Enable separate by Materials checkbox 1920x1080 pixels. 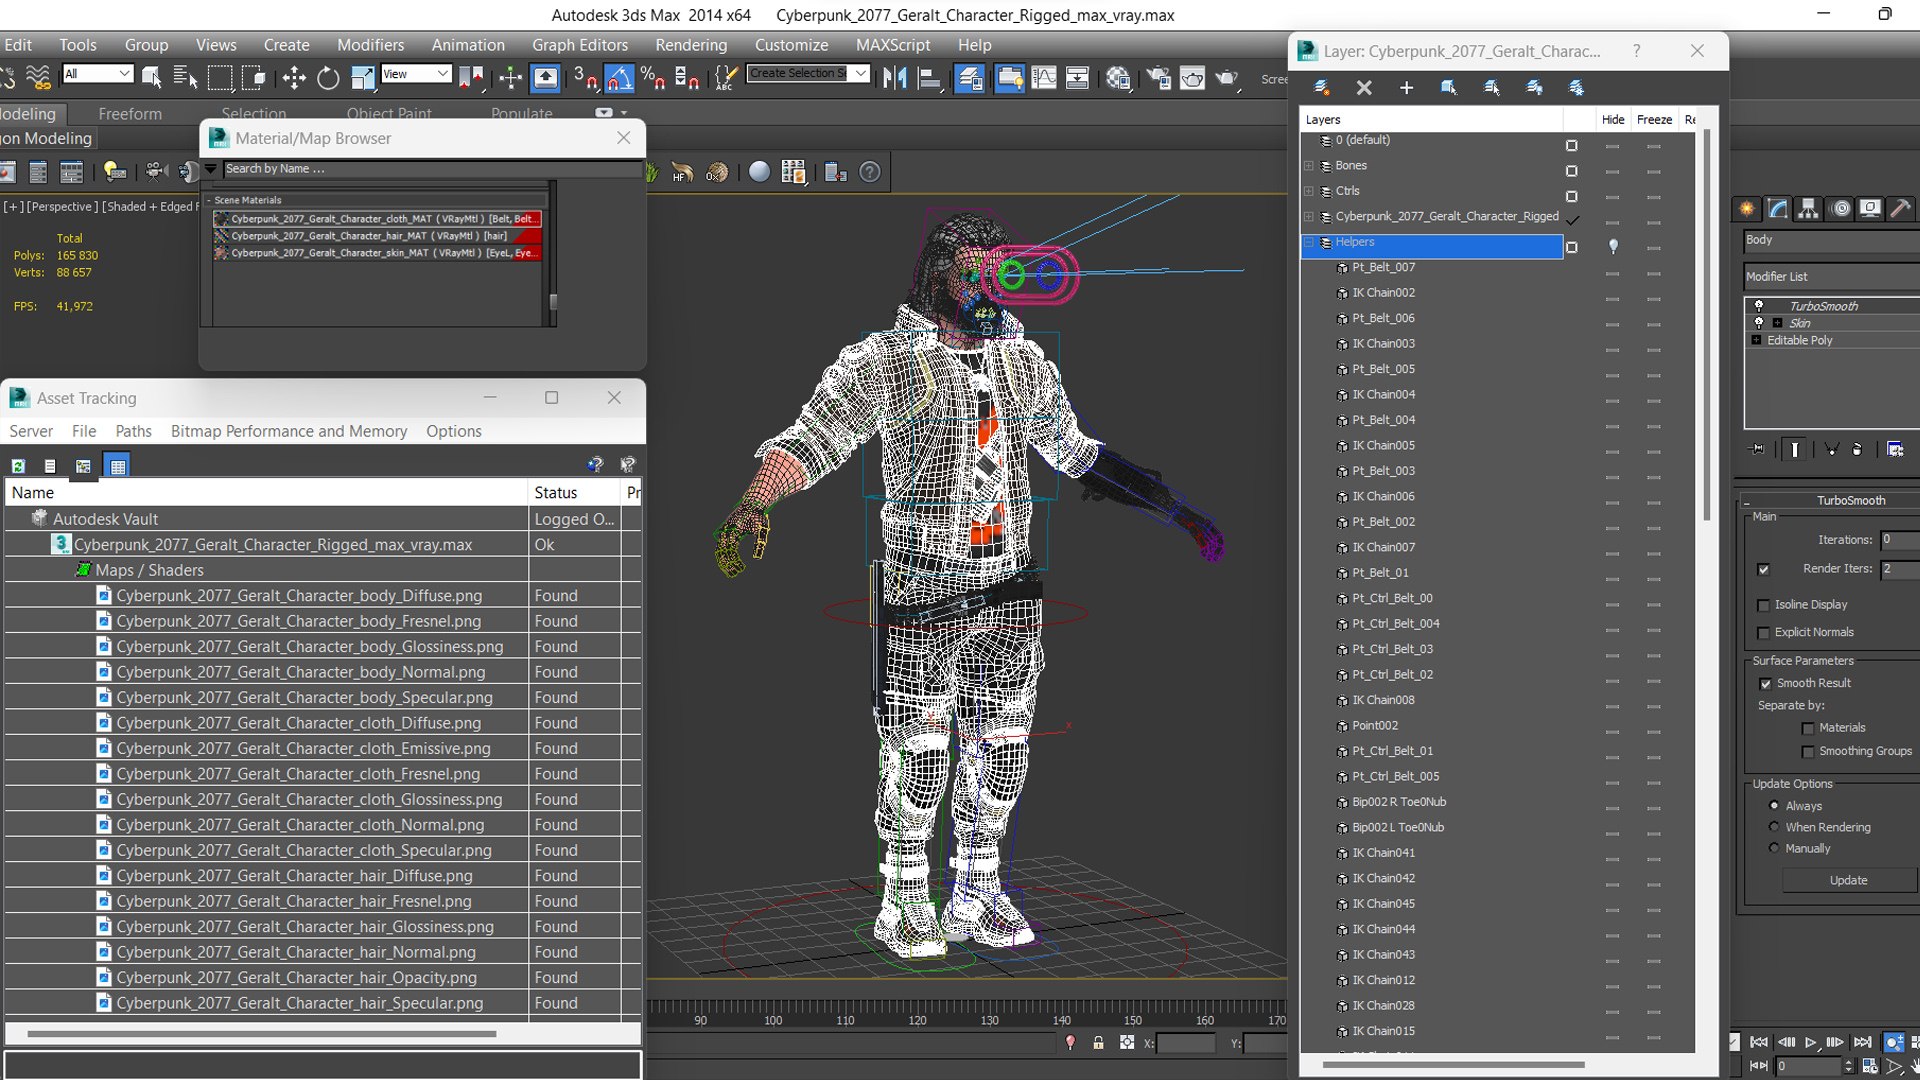click(x=1807, y=728)
